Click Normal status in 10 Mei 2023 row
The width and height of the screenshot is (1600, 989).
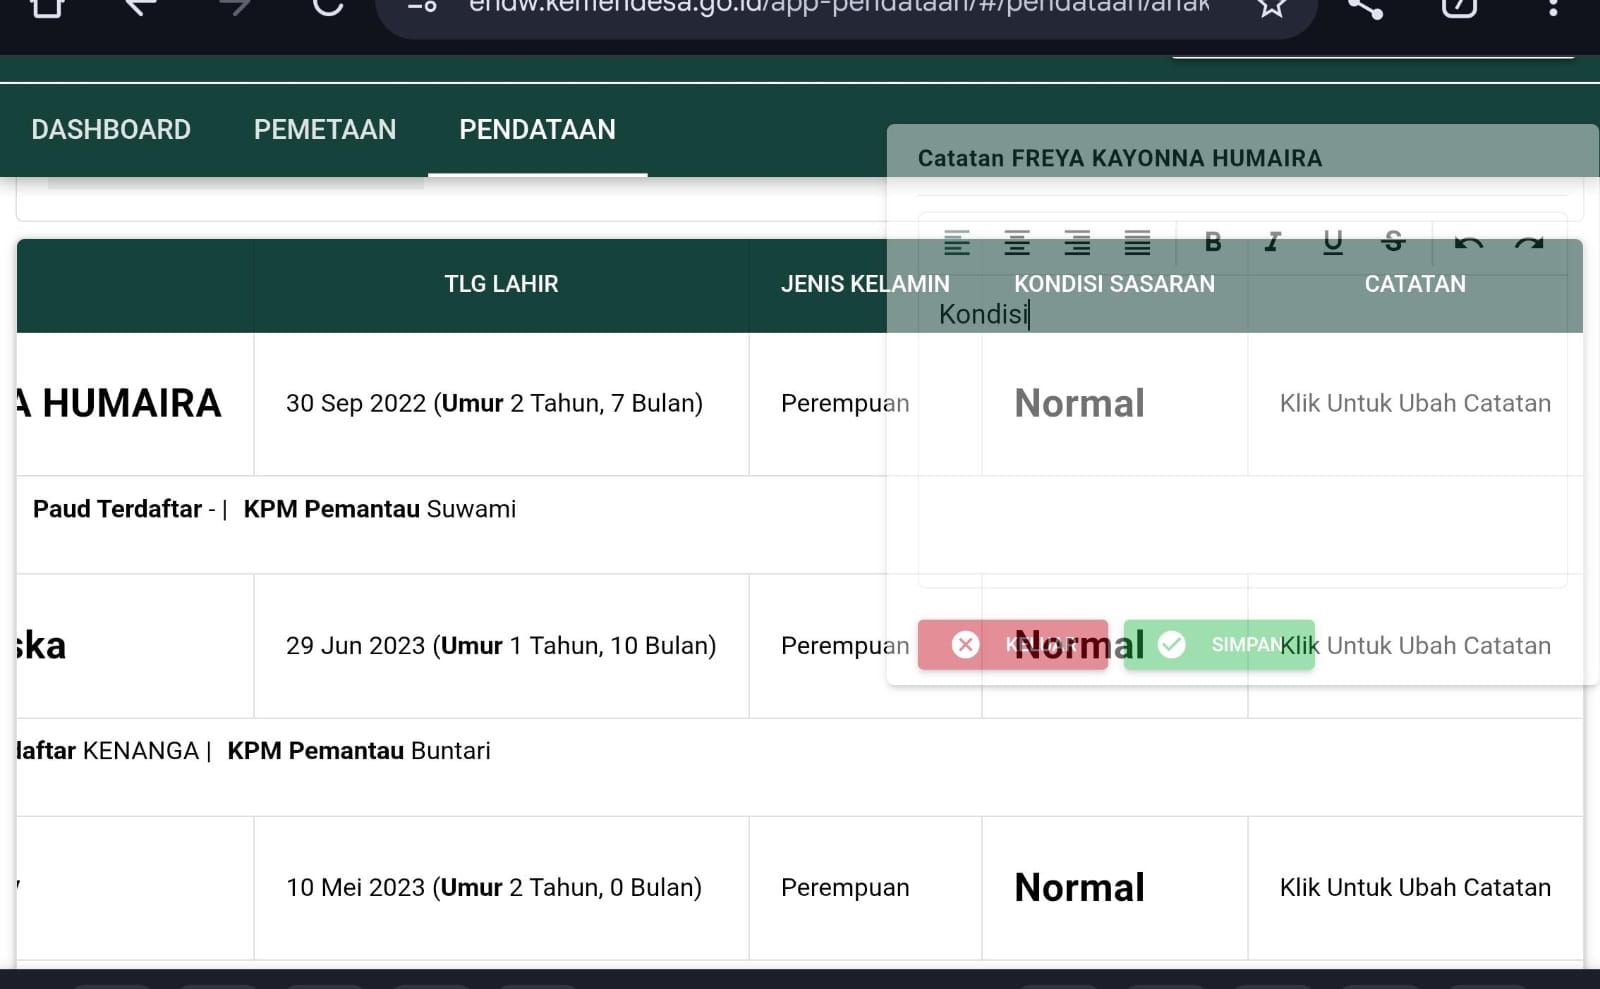click(x=1079, y=887)
